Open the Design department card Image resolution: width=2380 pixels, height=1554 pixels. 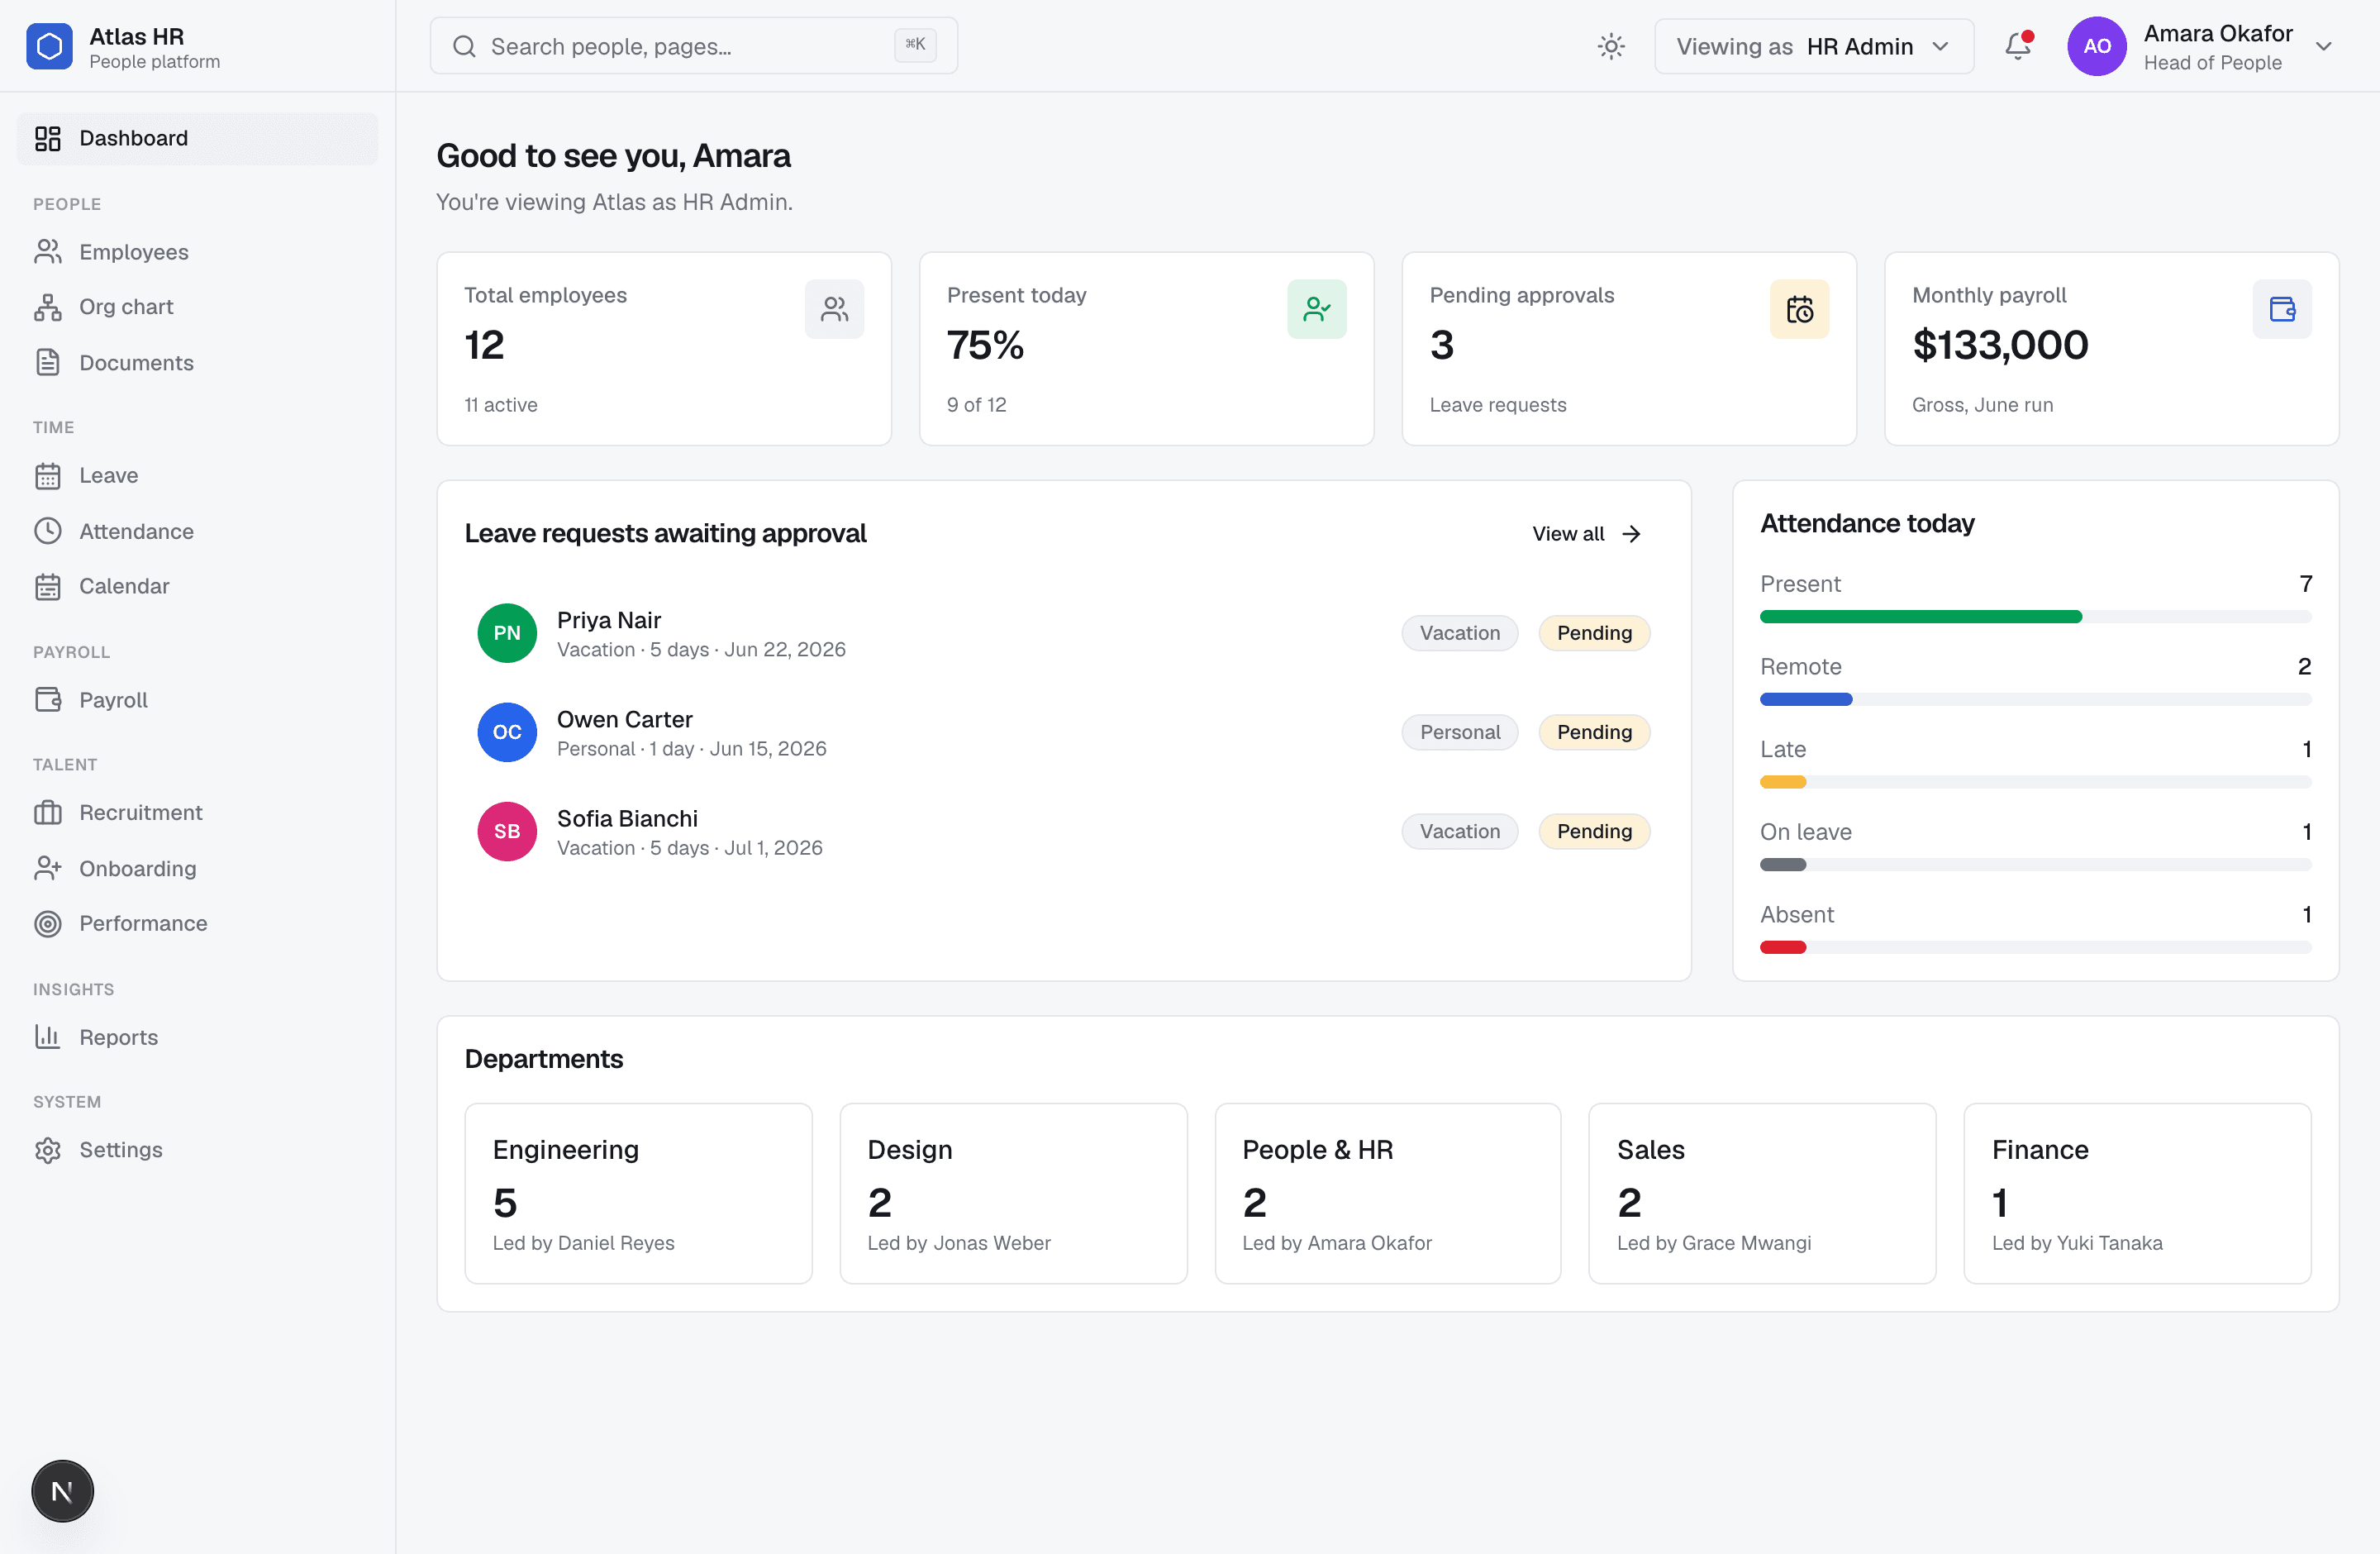coord(1013,1193)
